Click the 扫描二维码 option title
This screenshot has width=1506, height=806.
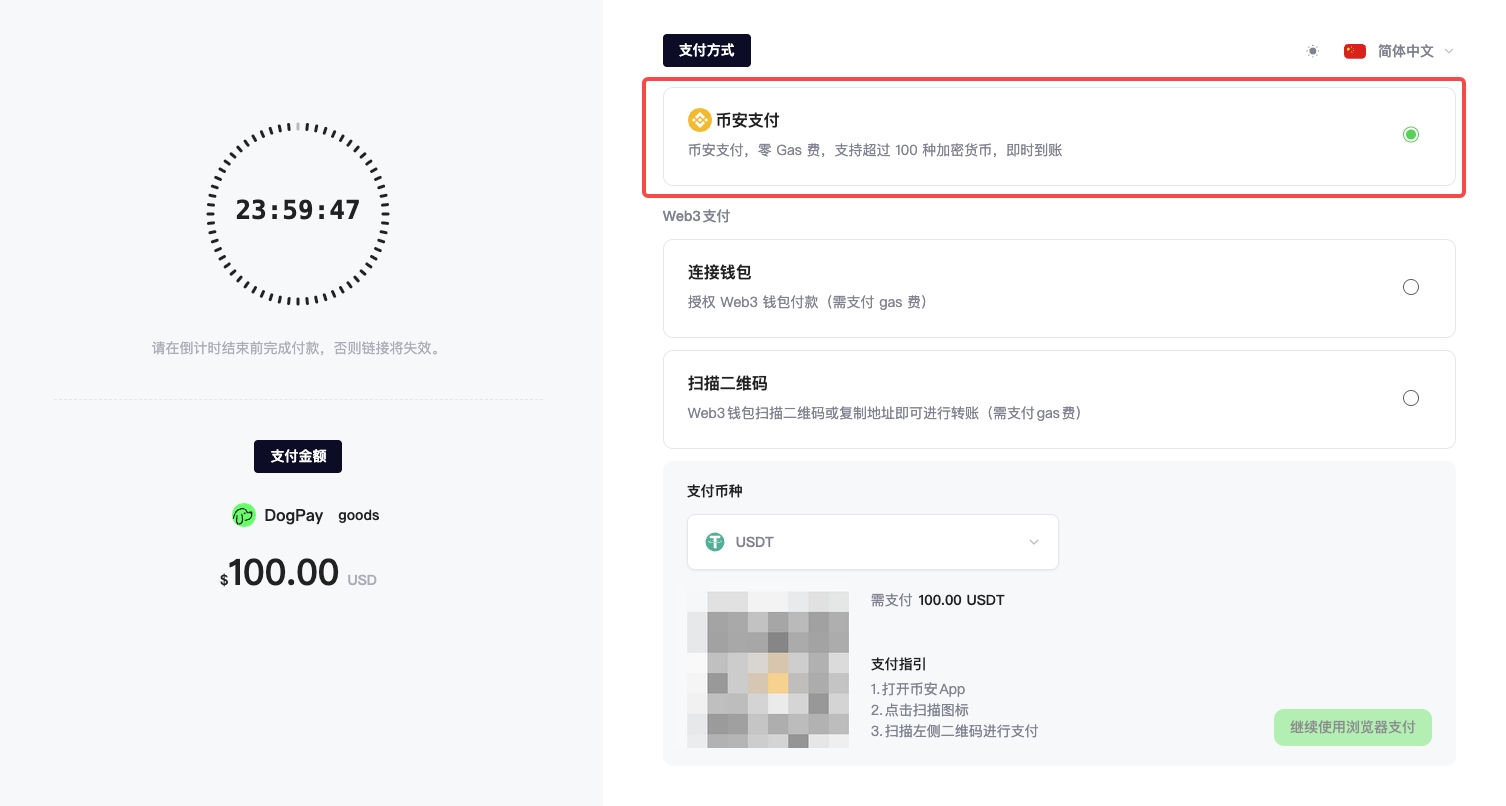(727, 383)
